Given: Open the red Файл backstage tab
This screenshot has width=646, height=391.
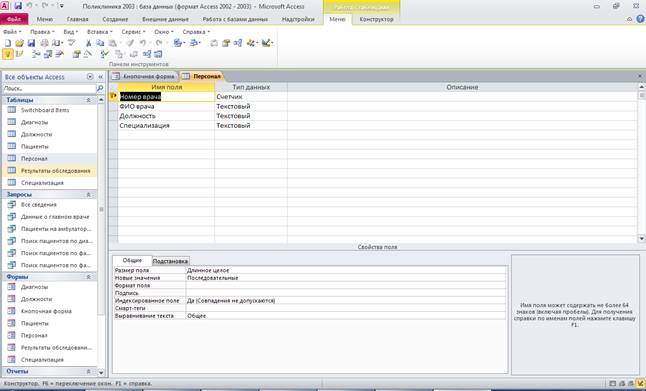Looking at the screenshot, I should [x=14, y=19].
